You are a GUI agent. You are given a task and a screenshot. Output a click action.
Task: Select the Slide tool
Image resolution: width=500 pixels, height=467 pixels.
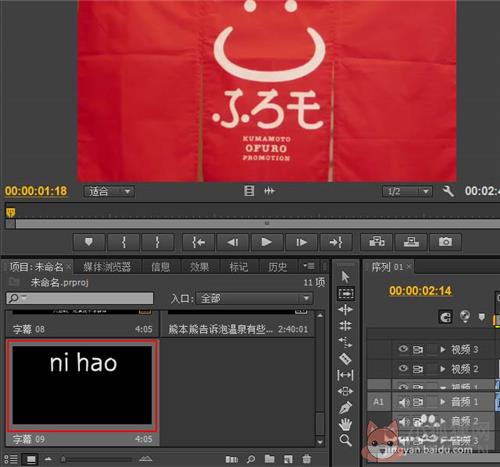pos(345,391)
